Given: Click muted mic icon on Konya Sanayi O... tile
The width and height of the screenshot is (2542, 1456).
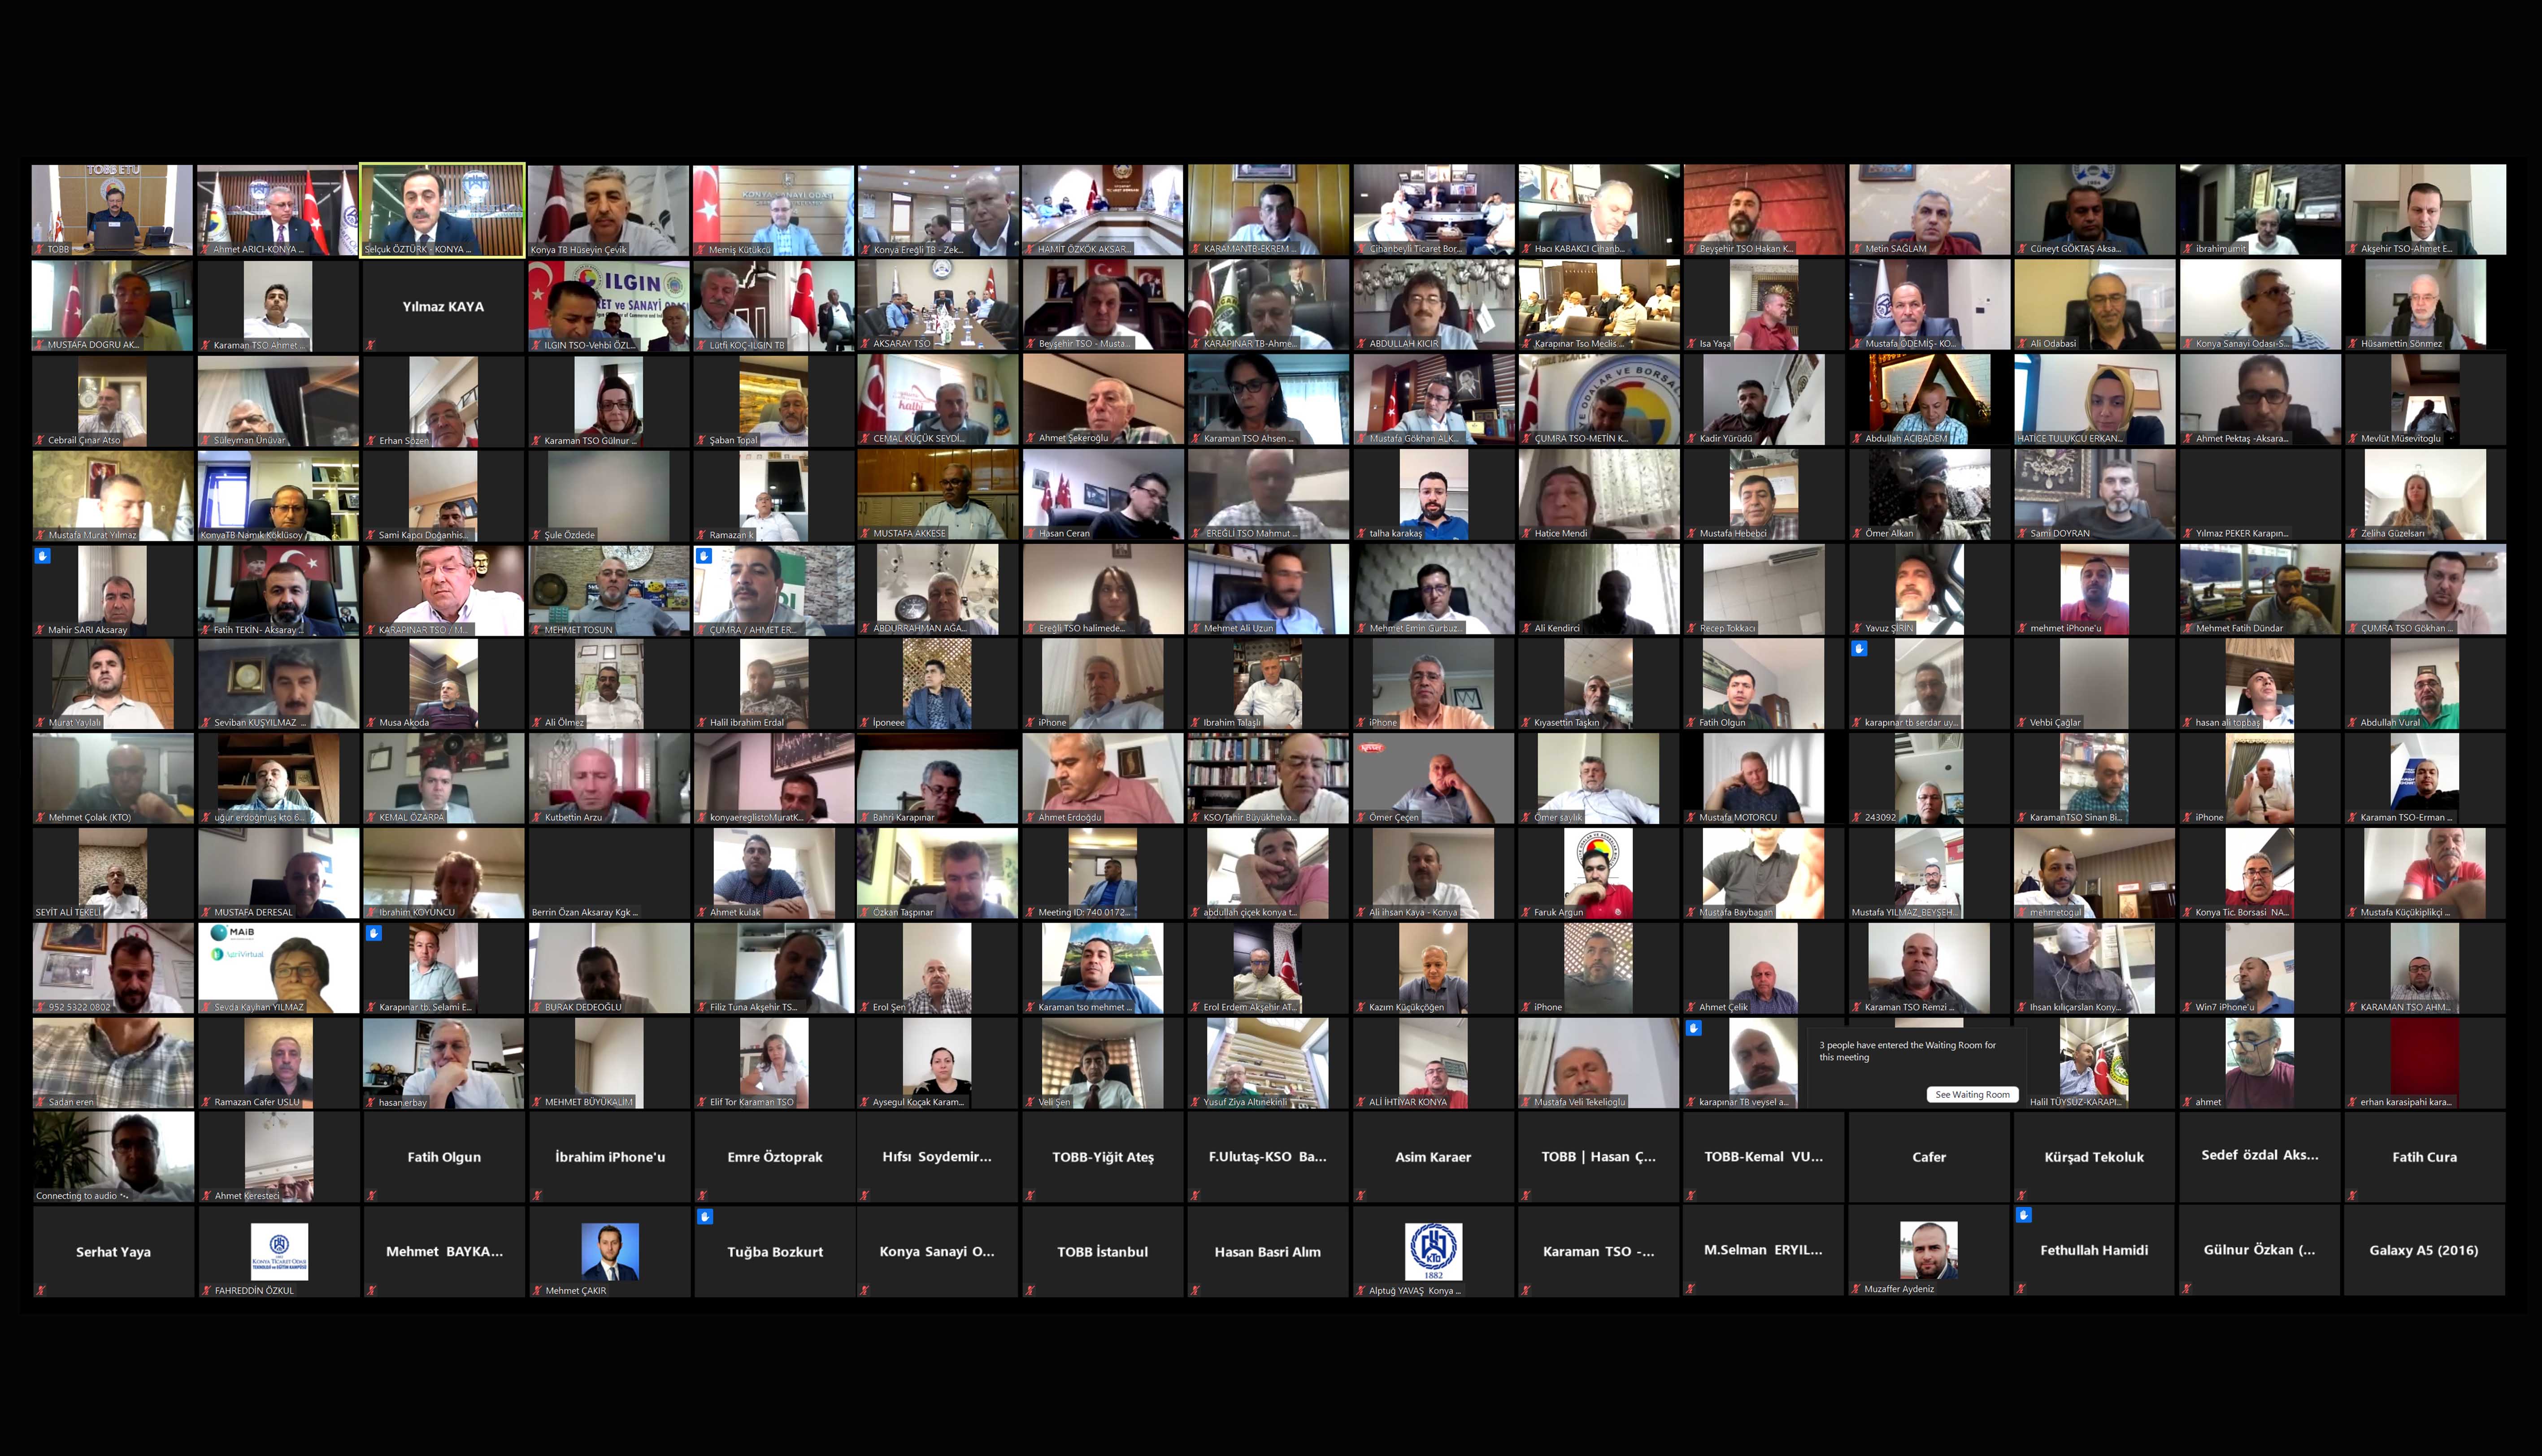Looking at the screenshot, I should tap(865, 1290).
